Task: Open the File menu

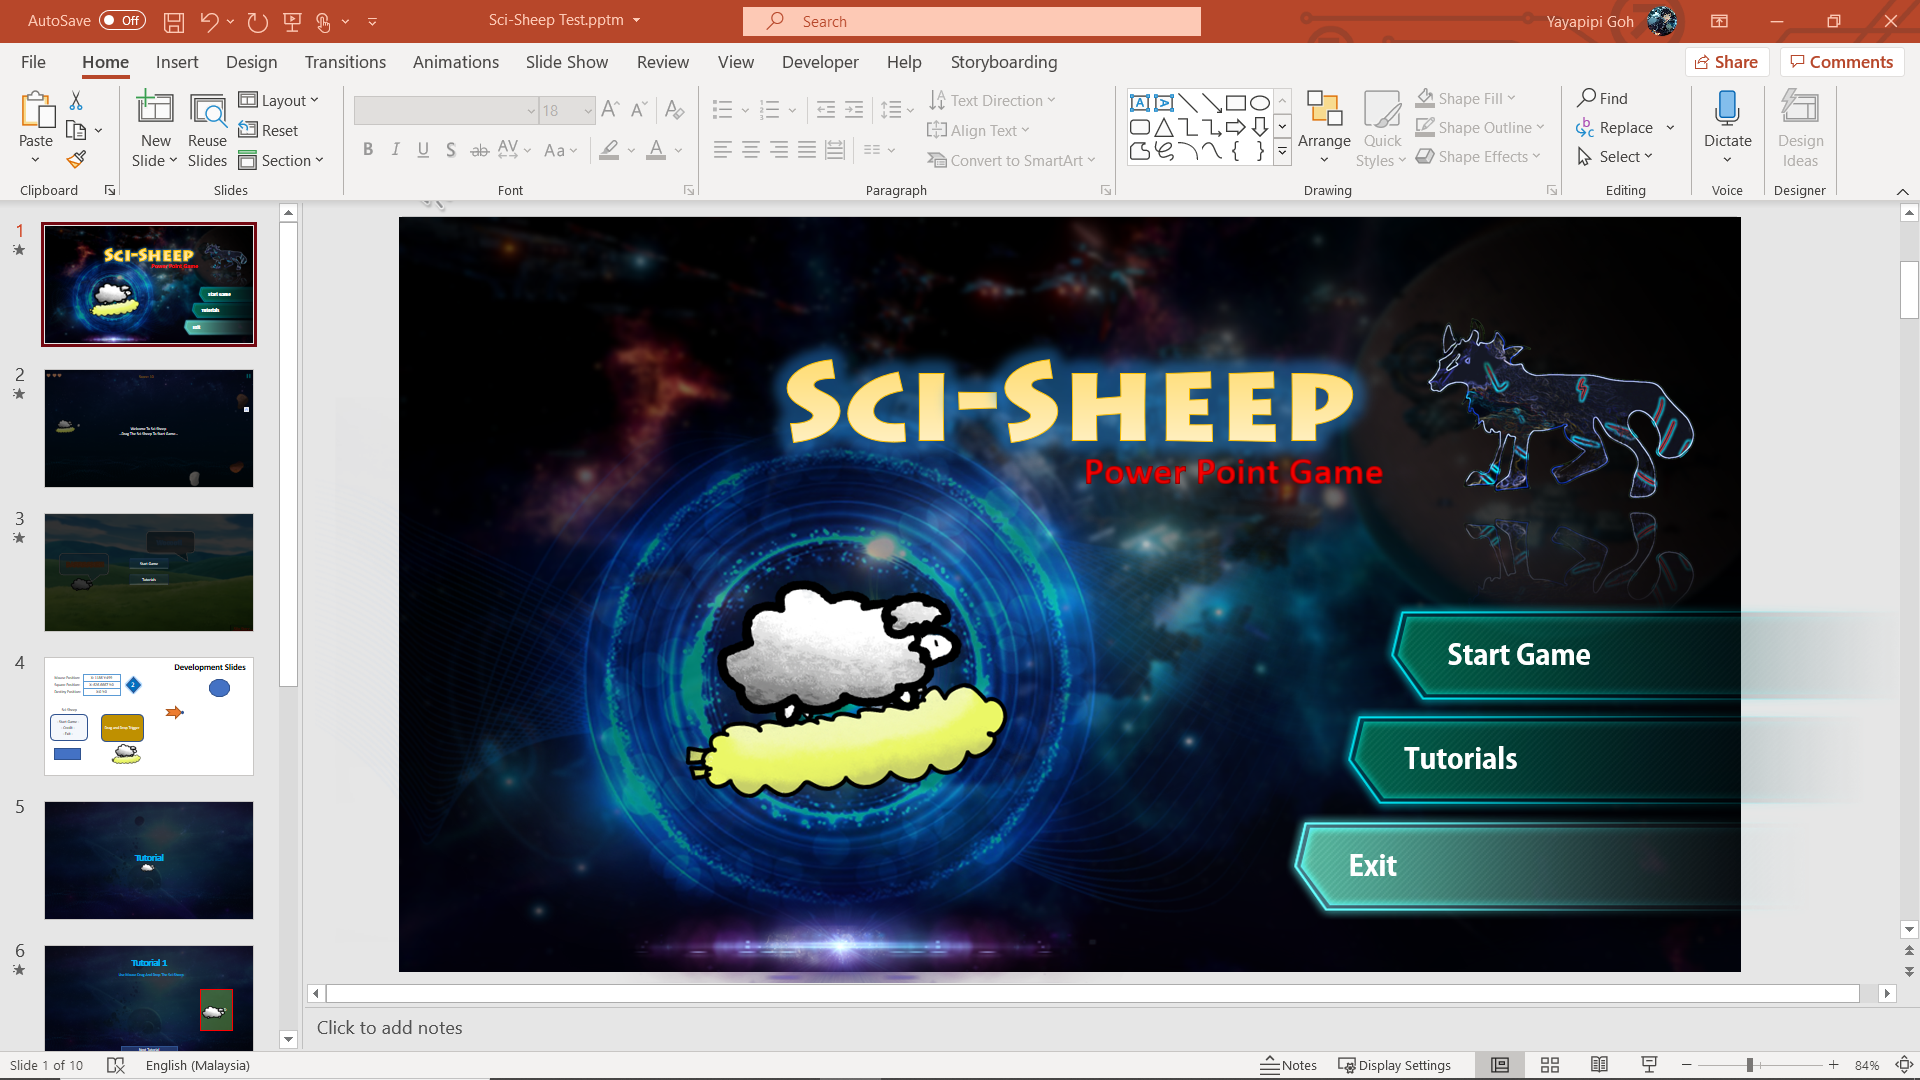Action: (33, 62)
